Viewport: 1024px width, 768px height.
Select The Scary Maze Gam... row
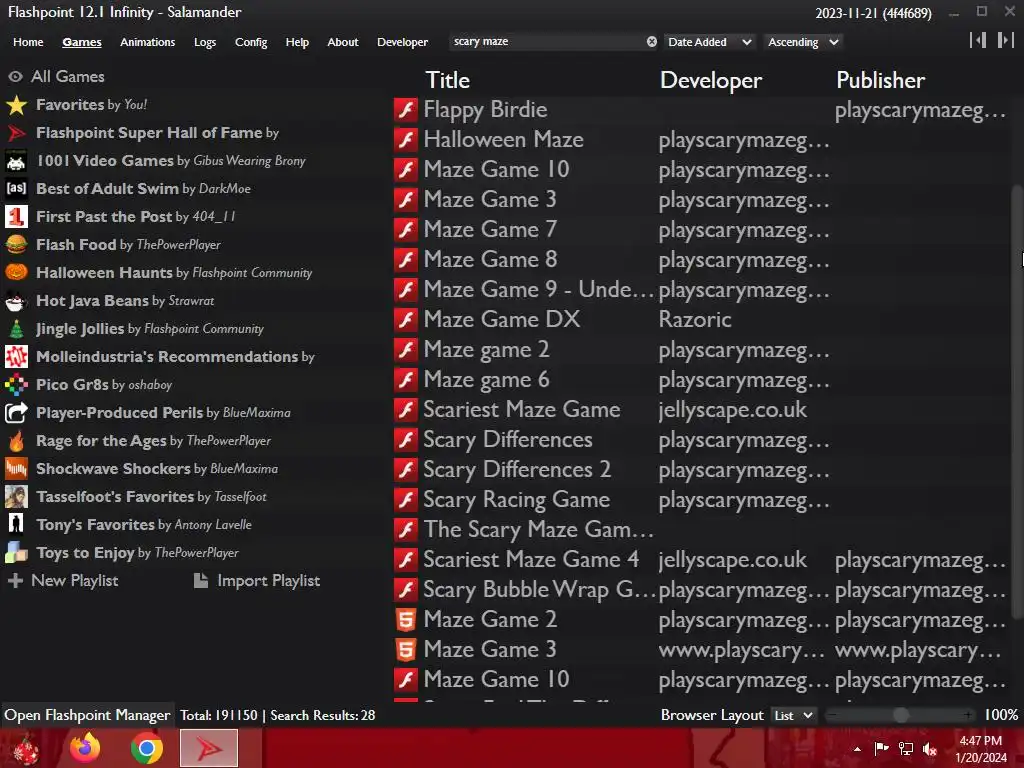pos(699,529)
